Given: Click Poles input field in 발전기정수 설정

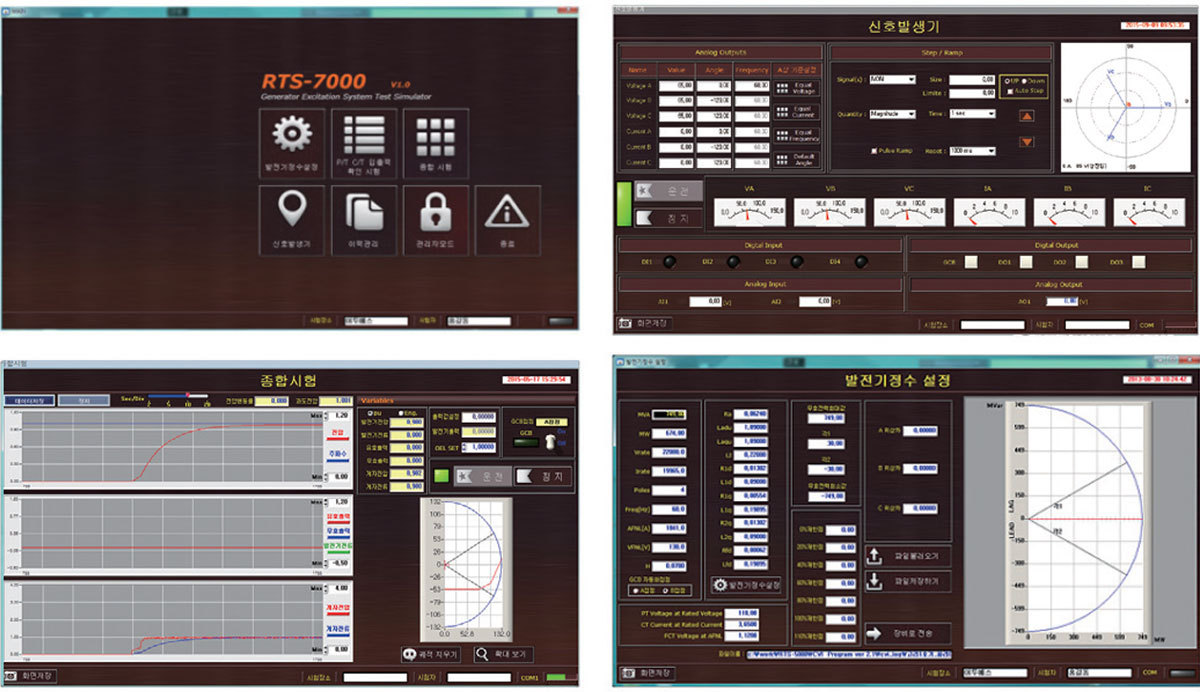Looking at the screenshot, I should (x=669, y=490).
